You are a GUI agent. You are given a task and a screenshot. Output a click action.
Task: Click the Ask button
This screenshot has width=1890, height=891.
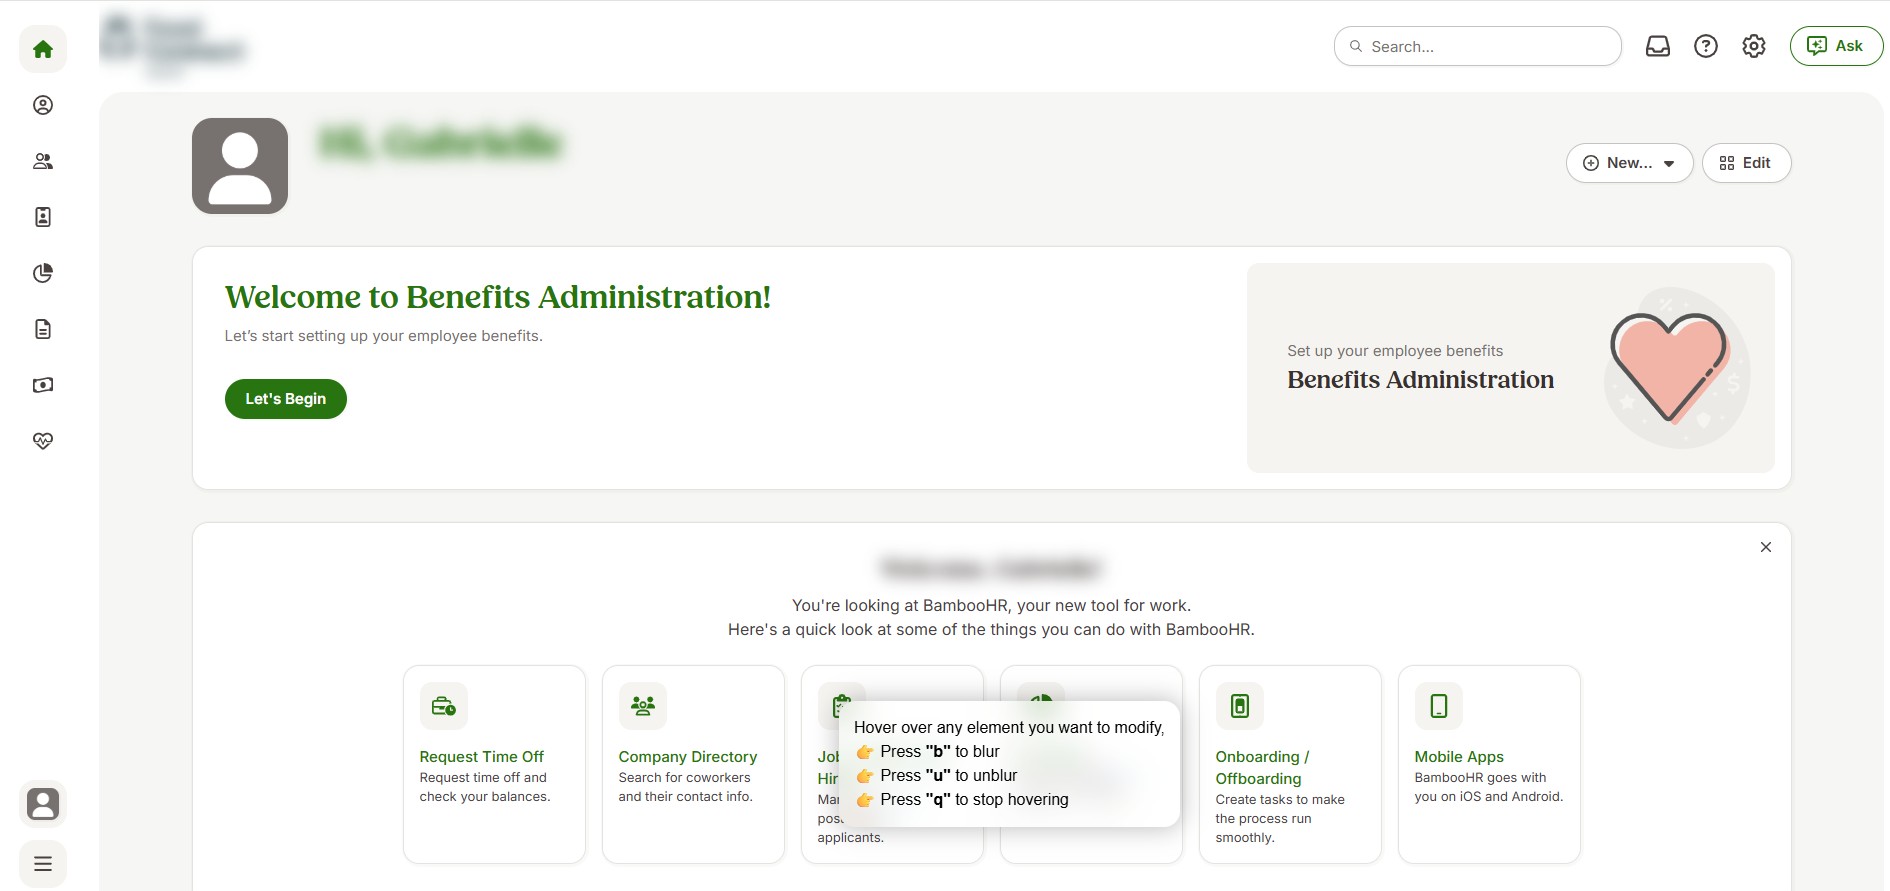[1836, 46]
